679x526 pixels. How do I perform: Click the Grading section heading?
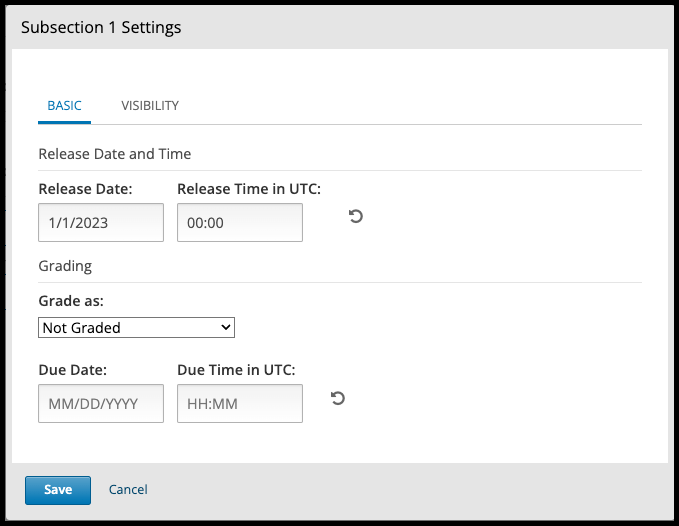click(x=65, y=266)
